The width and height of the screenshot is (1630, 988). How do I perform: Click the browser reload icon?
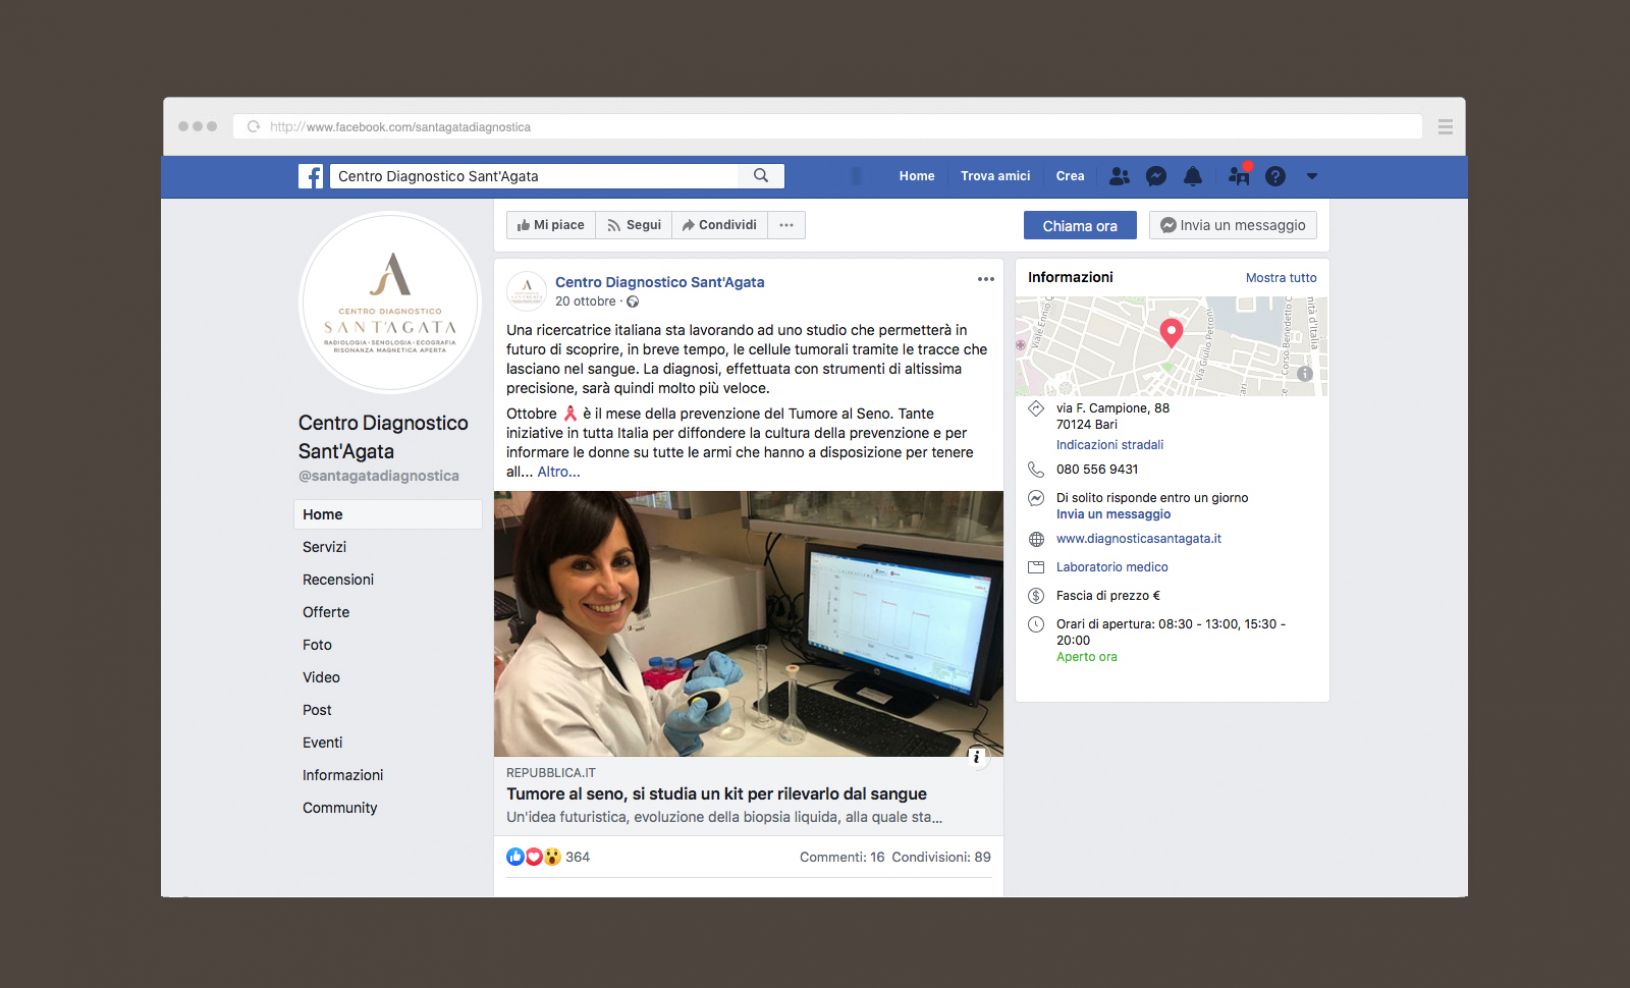pos(253,127)
